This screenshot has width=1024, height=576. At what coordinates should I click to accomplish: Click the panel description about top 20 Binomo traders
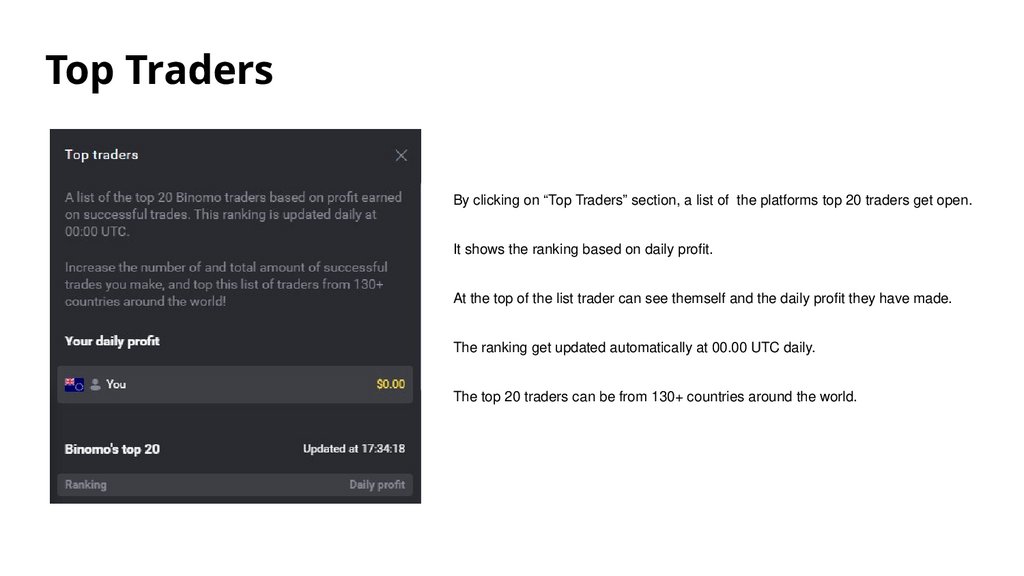233,214
